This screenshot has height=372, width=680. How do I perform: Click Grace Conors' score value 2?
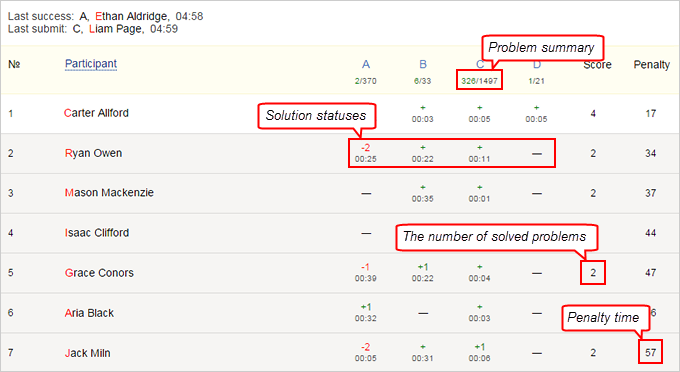[x=593, y=273]
